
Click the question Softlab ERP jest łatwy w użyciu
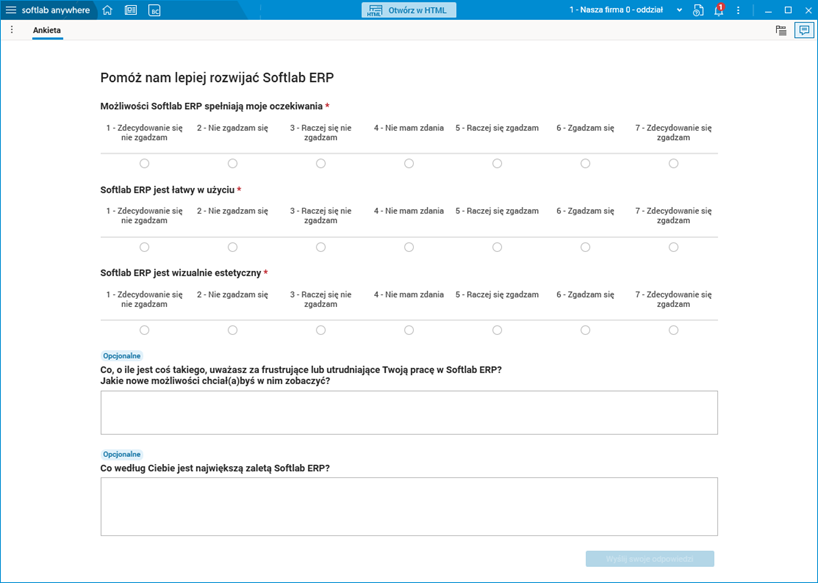167,190
